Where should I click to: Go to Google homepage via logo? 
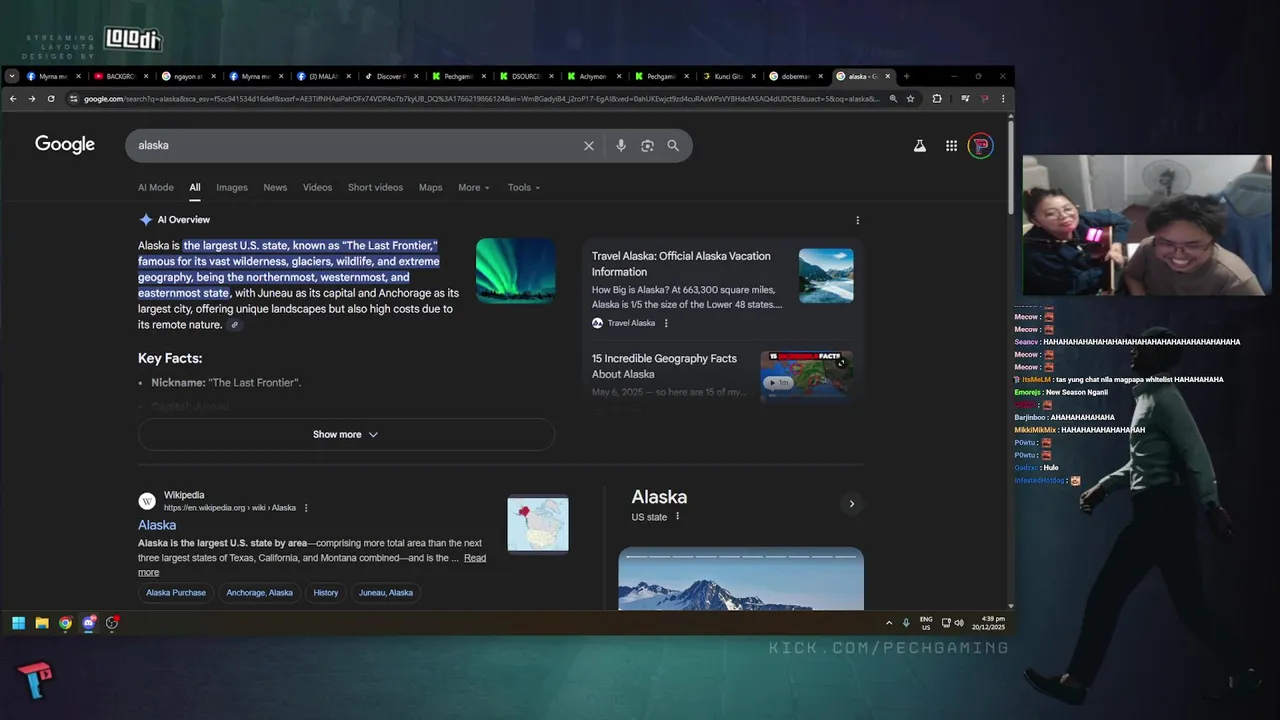tap(65, 145)
